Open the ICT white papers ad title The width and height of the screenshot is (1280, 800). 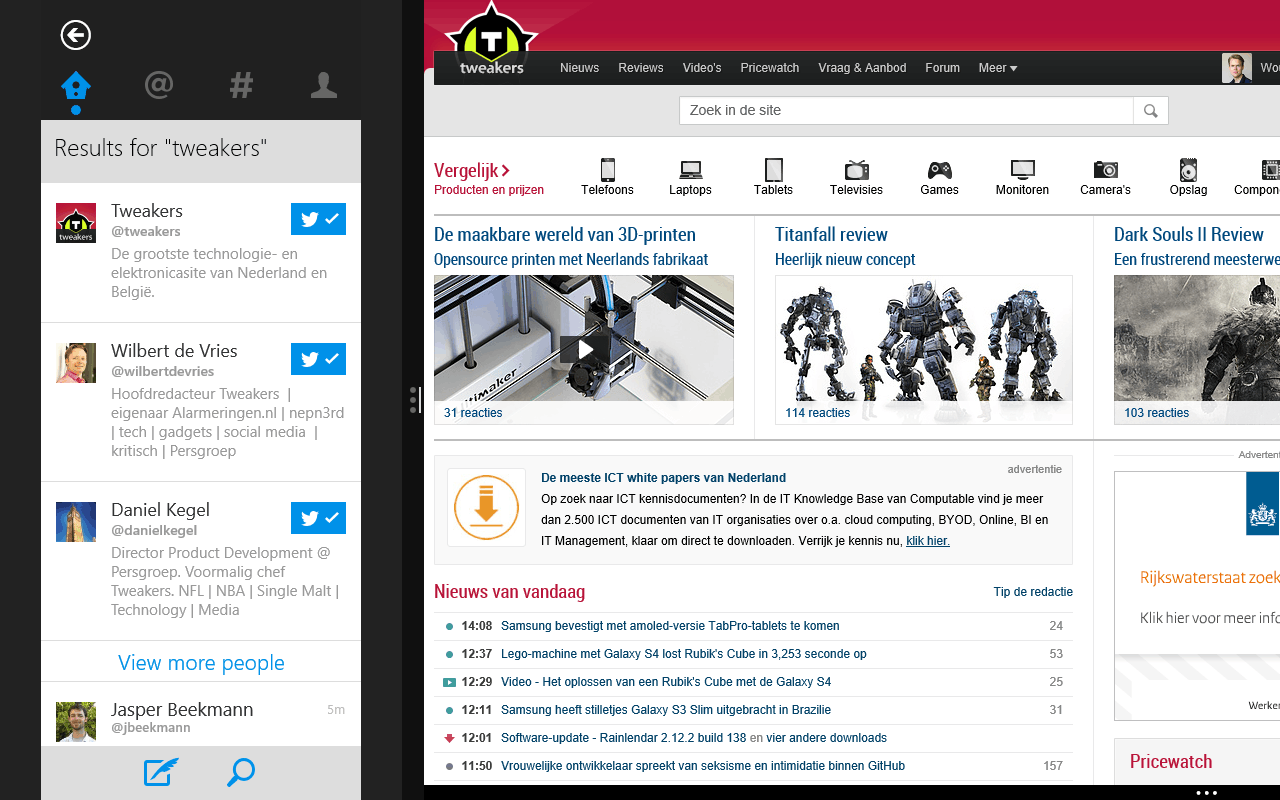pyautogui.click(x=663, y=478)
